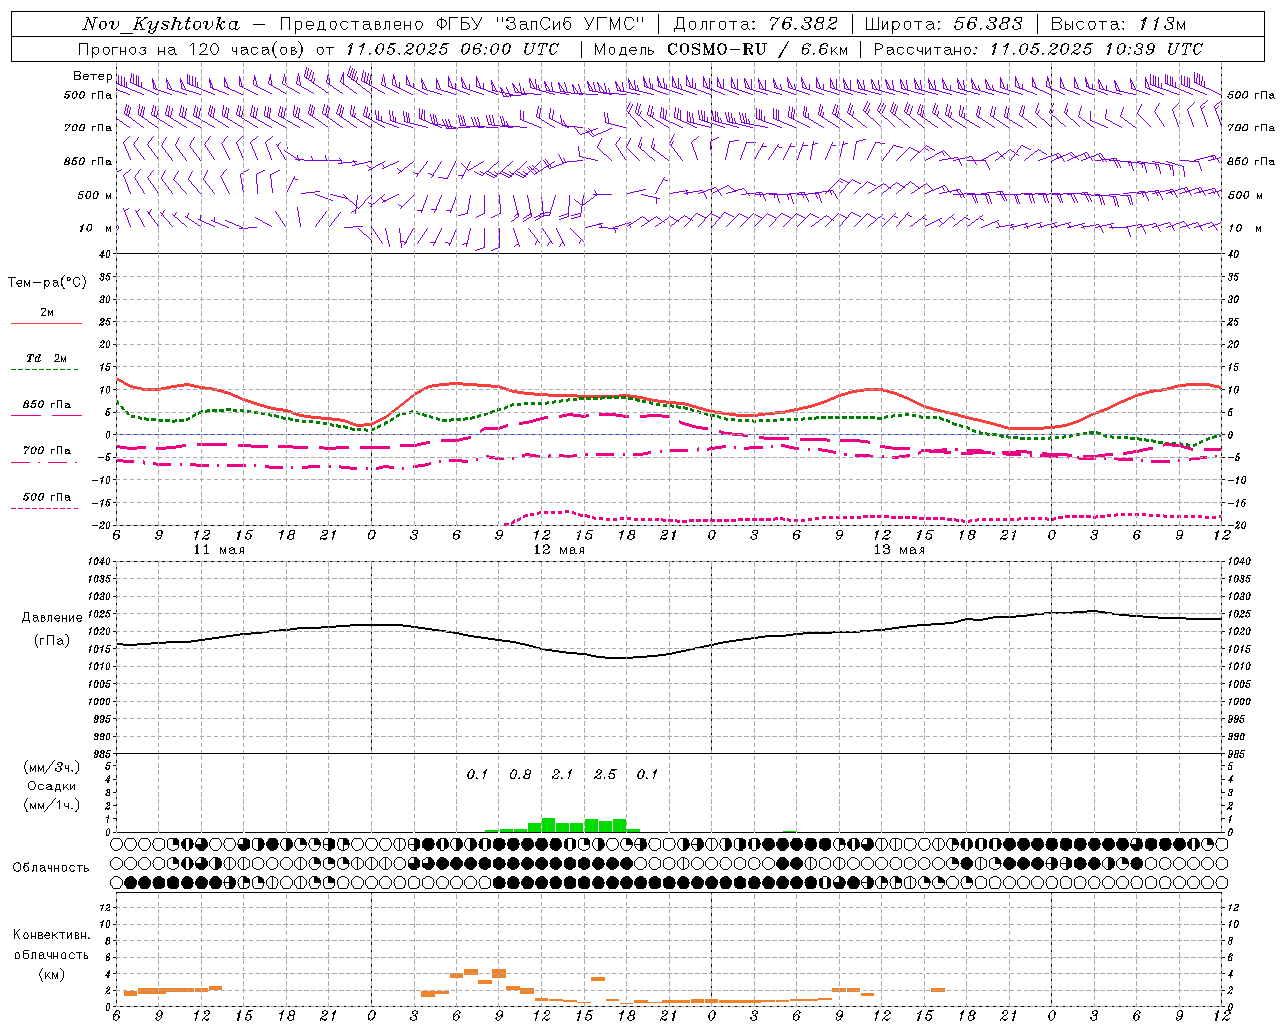Click the station name Nov_Kyshtovka

click(x=161, y=24)
